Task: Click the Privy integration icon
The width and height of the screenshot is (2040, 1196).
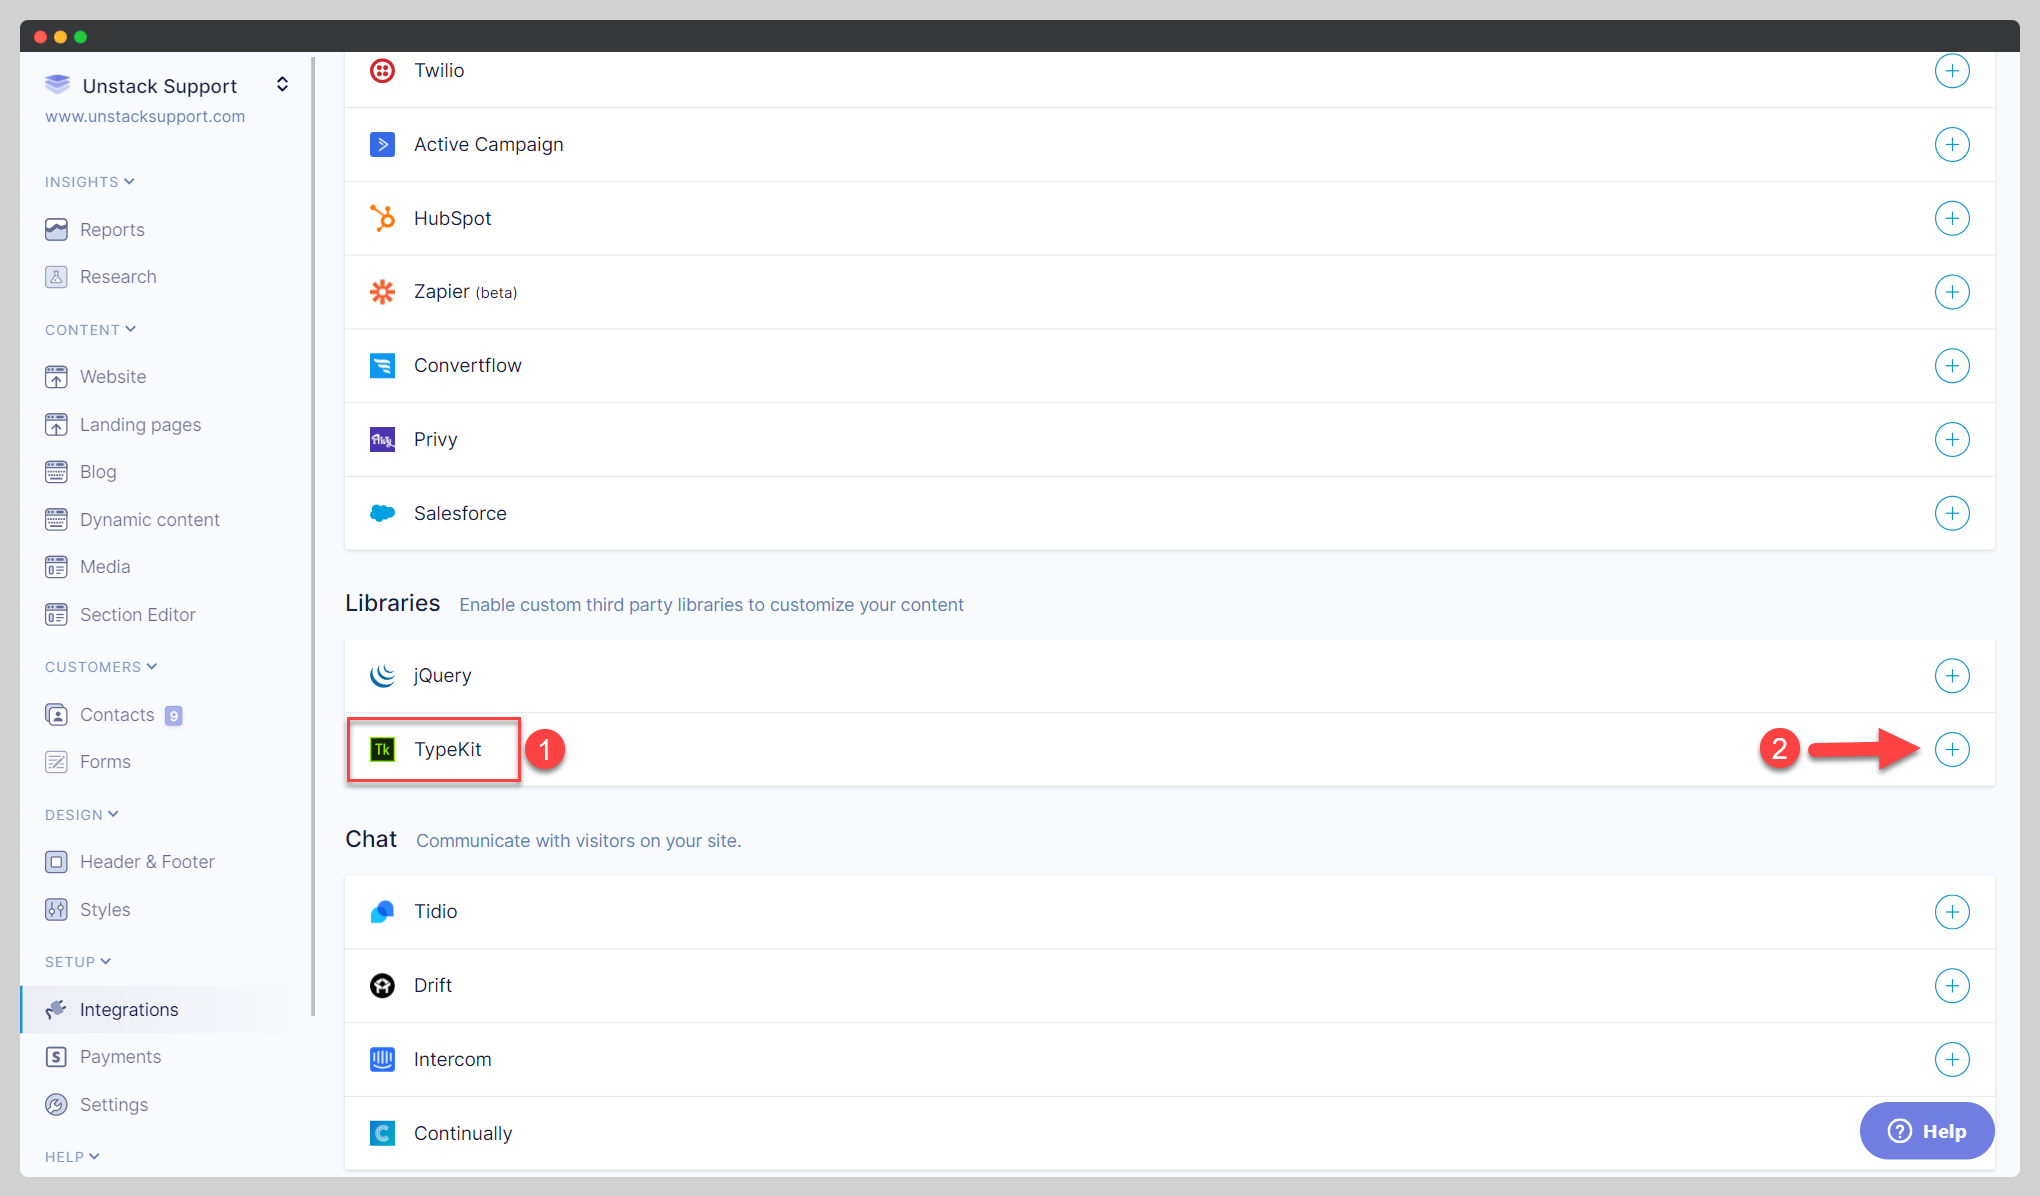Action: click(383, 439)
